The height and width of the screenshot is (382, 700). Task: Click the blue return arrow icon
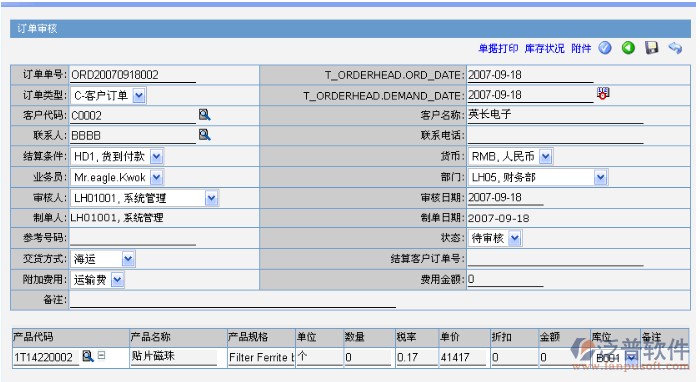point(675,48)
